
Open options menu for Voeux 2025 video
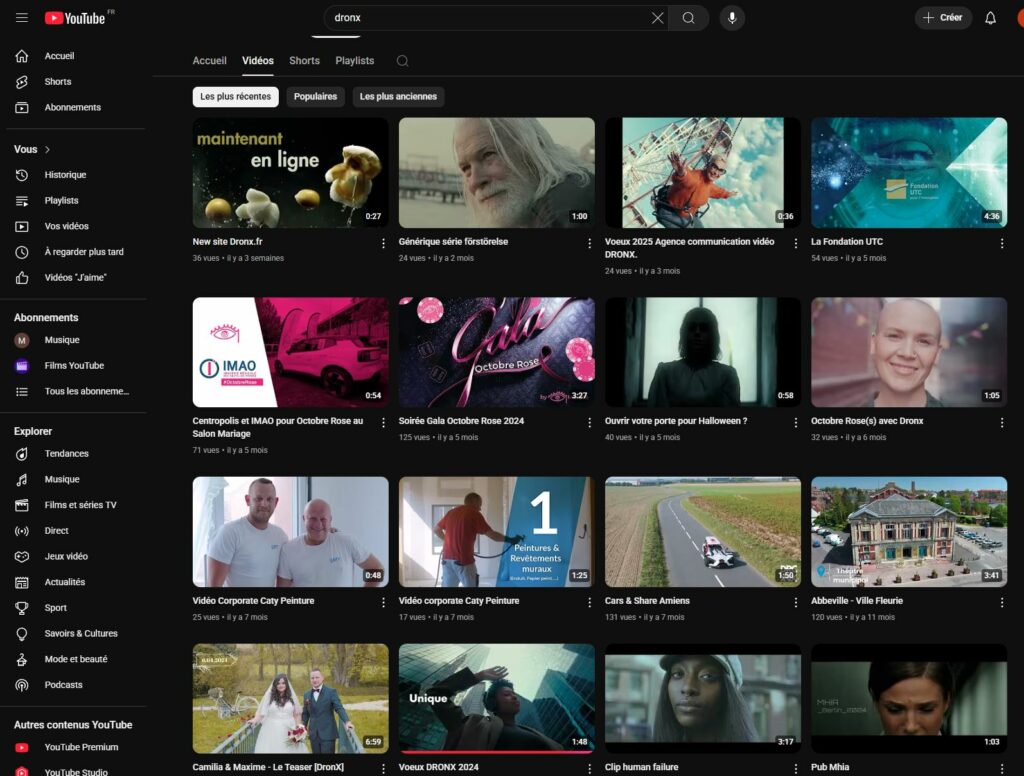point(795,244)
